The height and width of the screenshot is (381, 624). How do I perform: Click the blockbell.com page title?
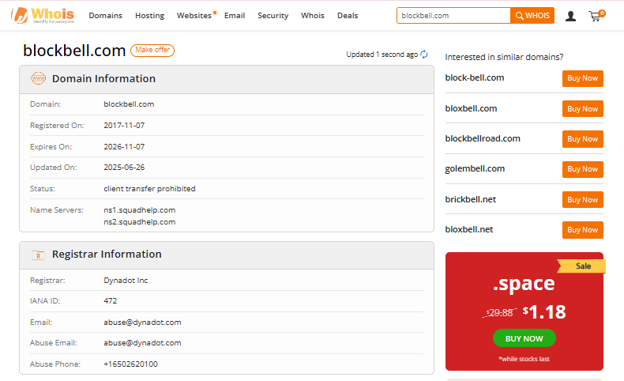pyautogui.click(x=74, y=51)
